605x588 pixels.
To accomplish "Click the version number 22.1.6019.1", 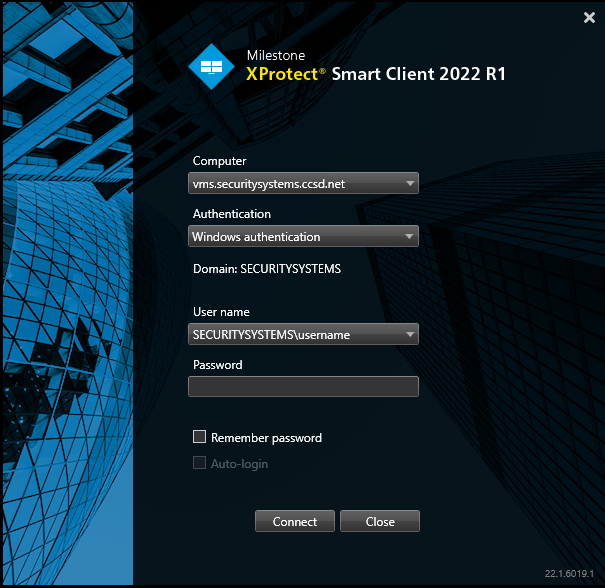I will [x=569, y=574].
